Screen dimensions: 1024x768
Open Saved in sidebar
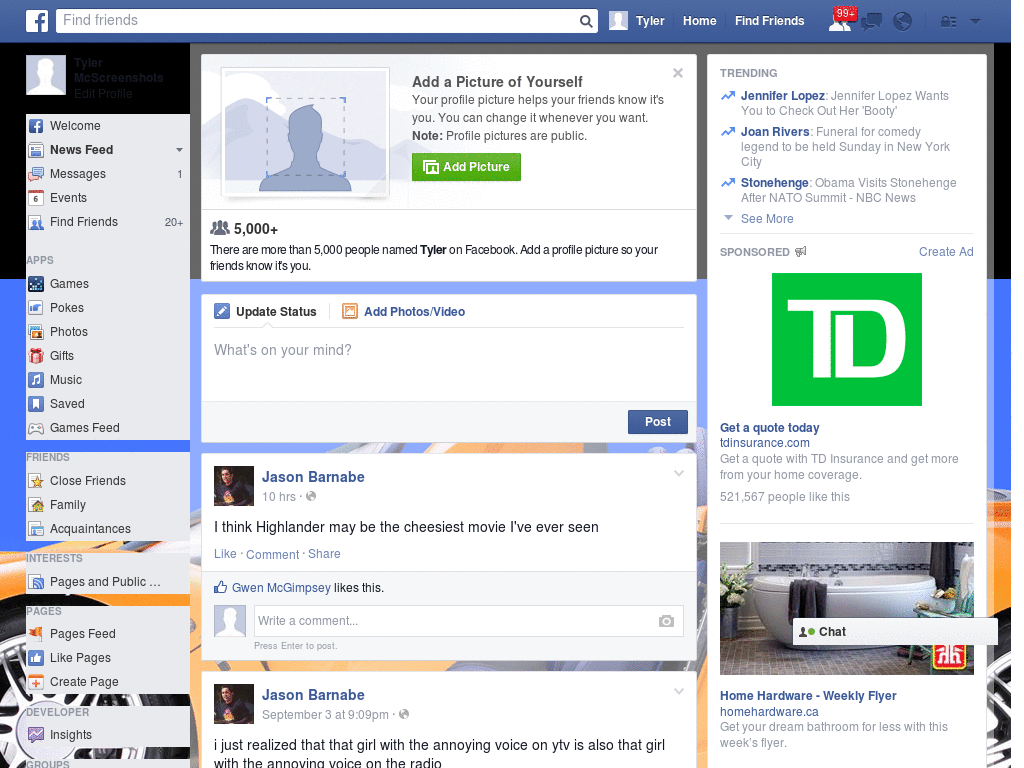click(108, 404)
